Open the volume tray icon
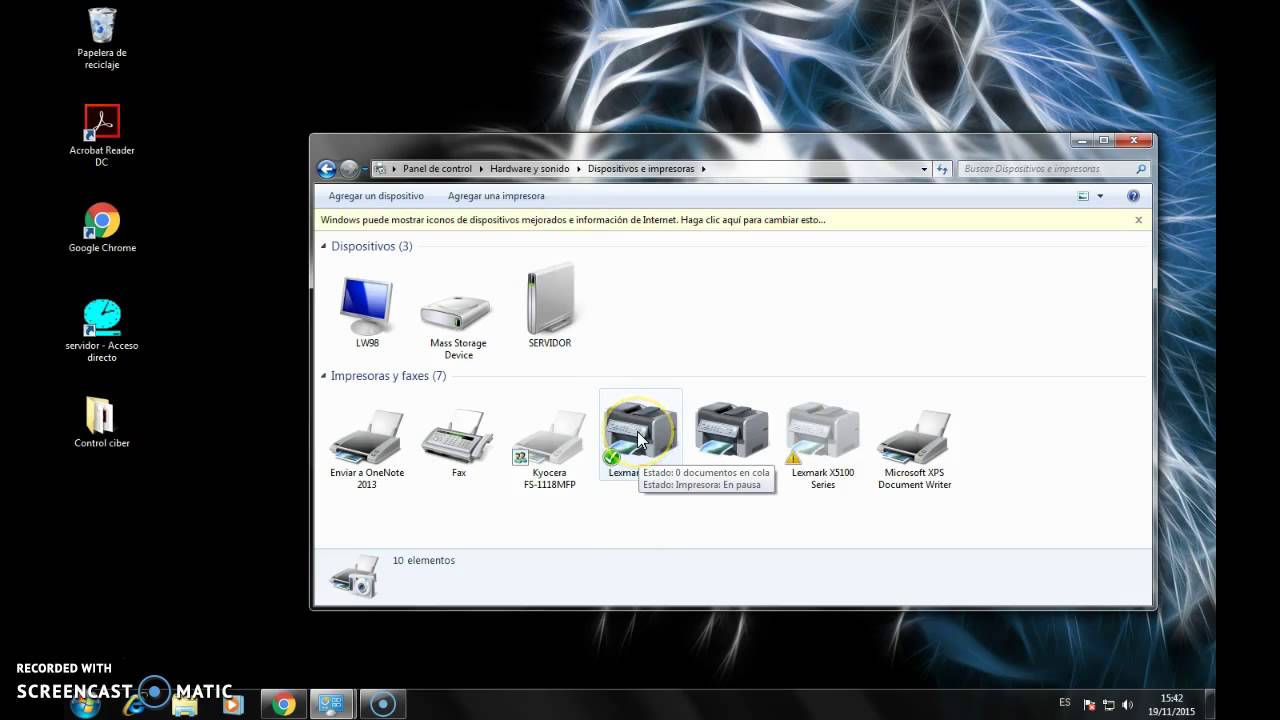 tap(1127, 705)
